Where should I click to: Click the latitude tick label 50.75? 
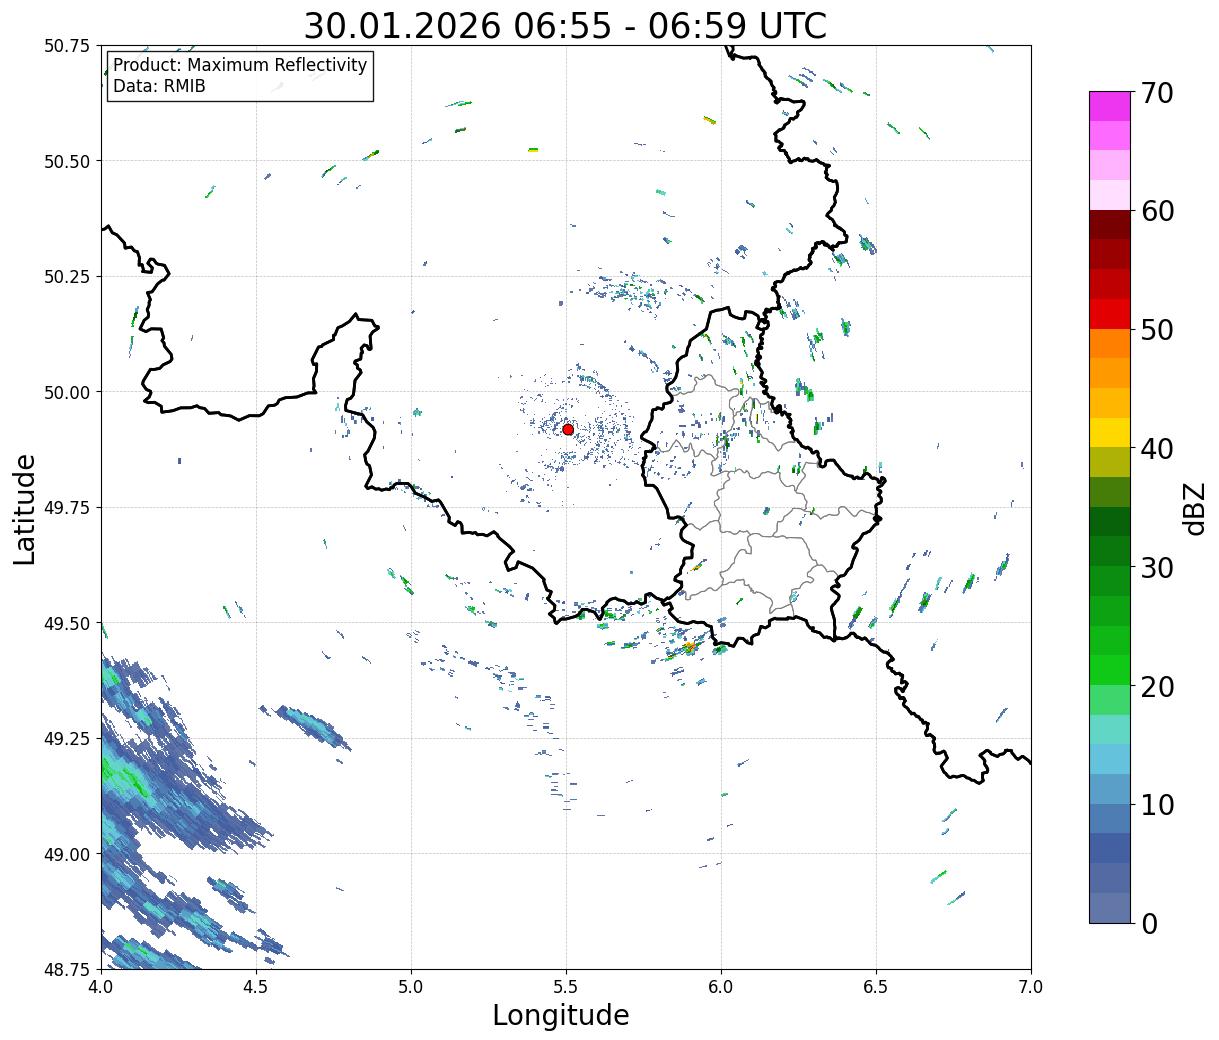(67, 46)
